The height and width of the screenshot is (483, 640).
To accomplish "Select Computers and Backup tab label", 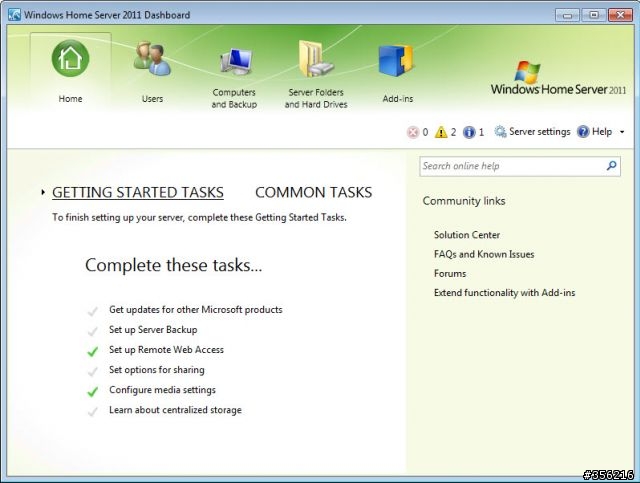I will [234, 98].
